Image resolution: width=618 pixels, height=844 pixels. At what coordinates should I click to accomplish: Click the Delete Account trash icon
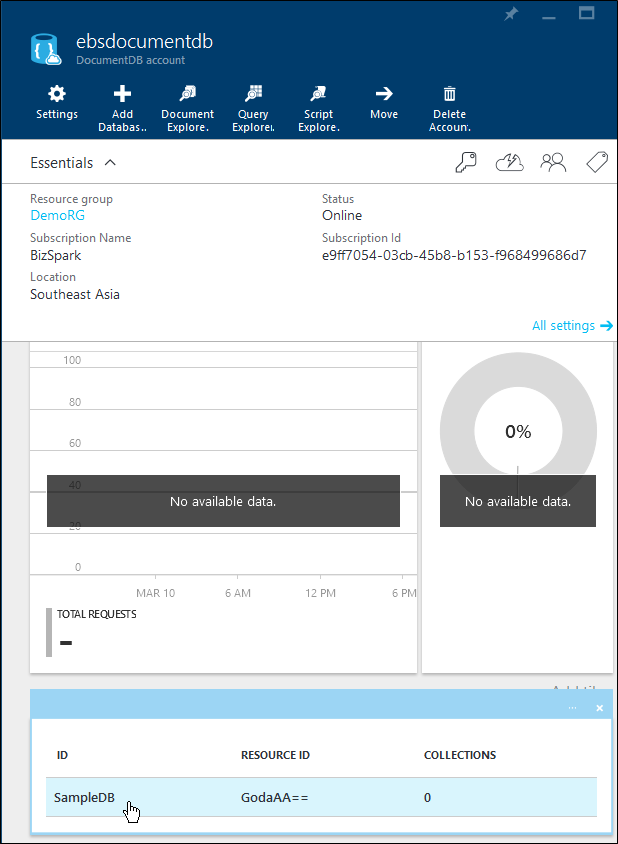click(x=450, y=94)
